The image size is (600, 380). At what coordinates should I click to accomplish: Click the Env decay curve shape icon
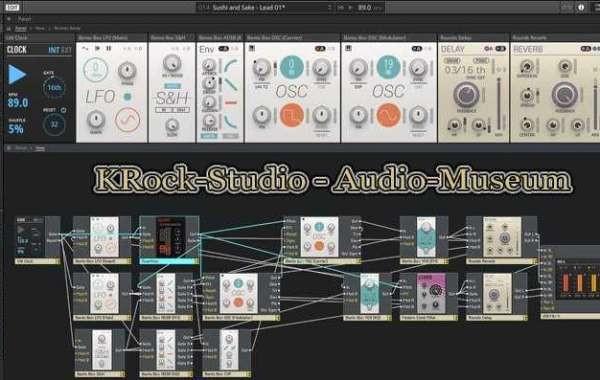pos(231,84)
